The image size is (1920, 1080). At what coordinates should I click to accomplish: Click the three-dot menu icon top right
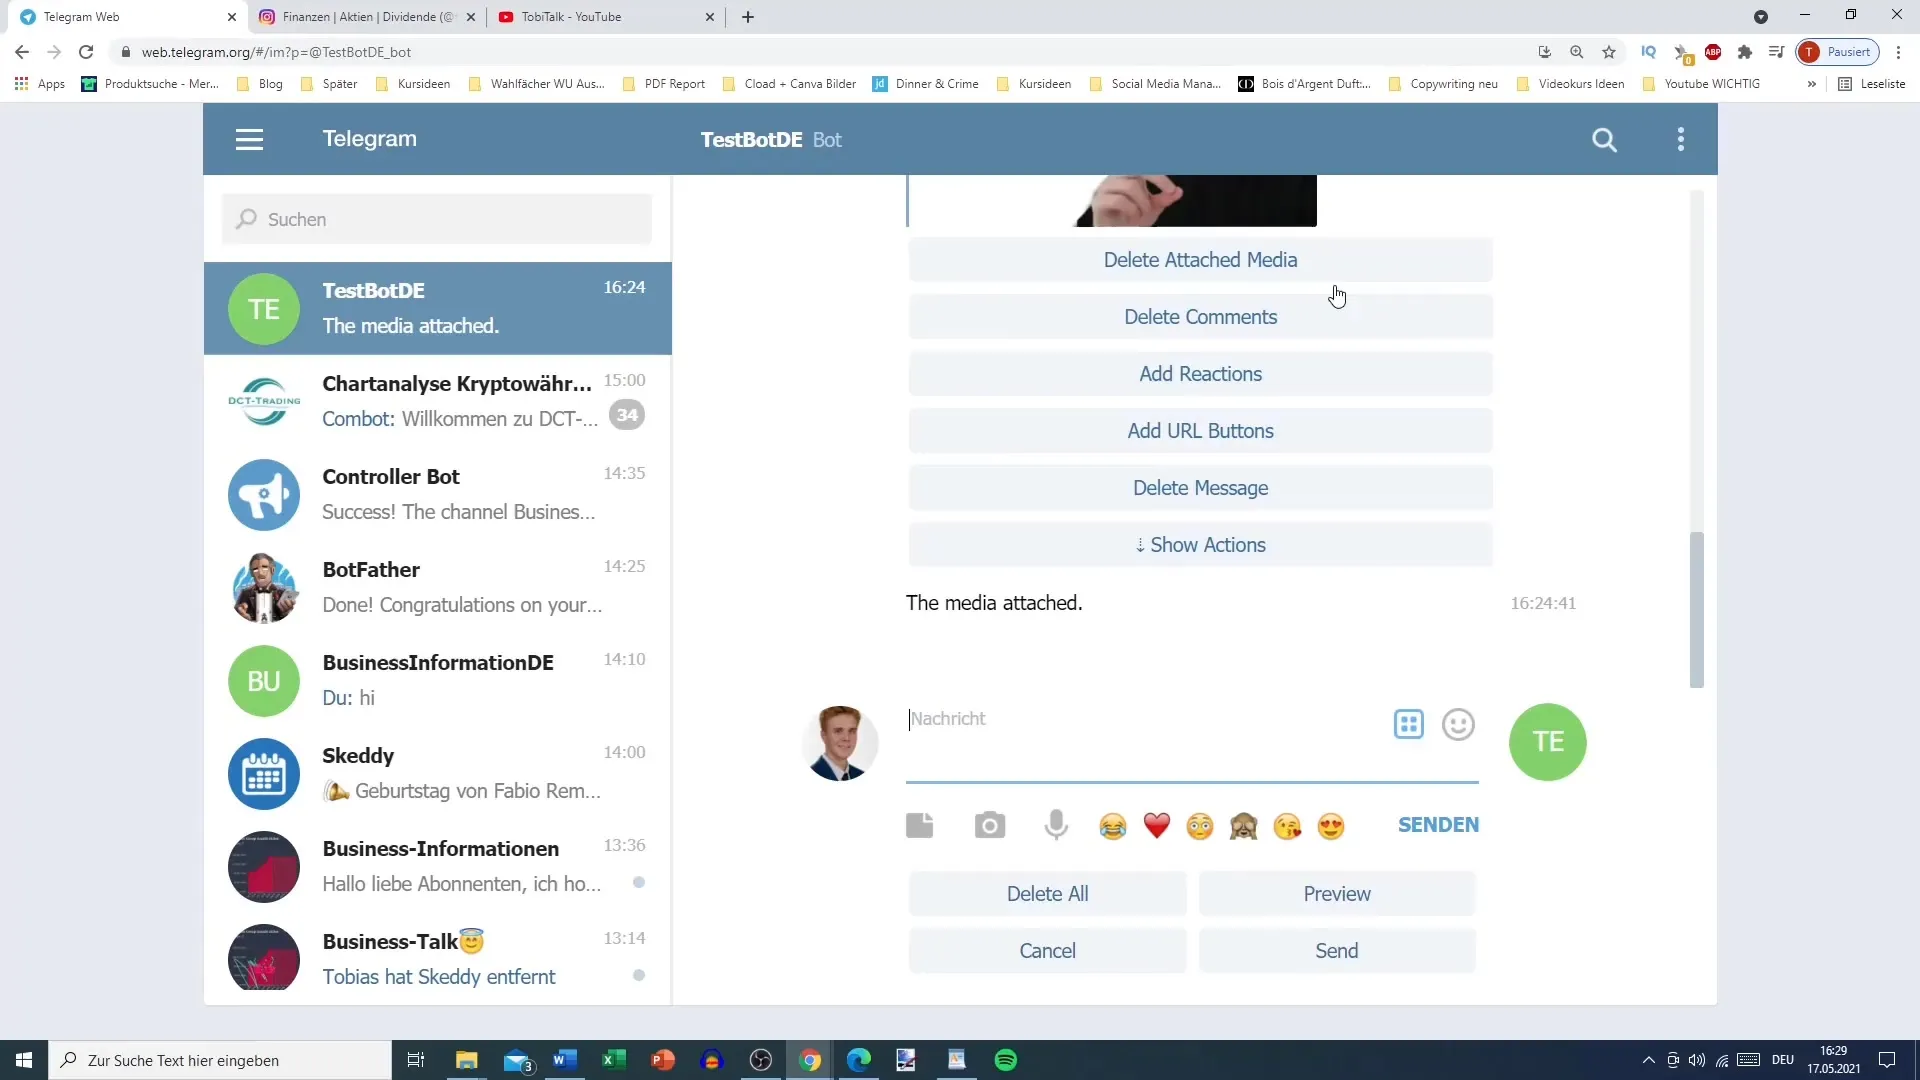1681,138
